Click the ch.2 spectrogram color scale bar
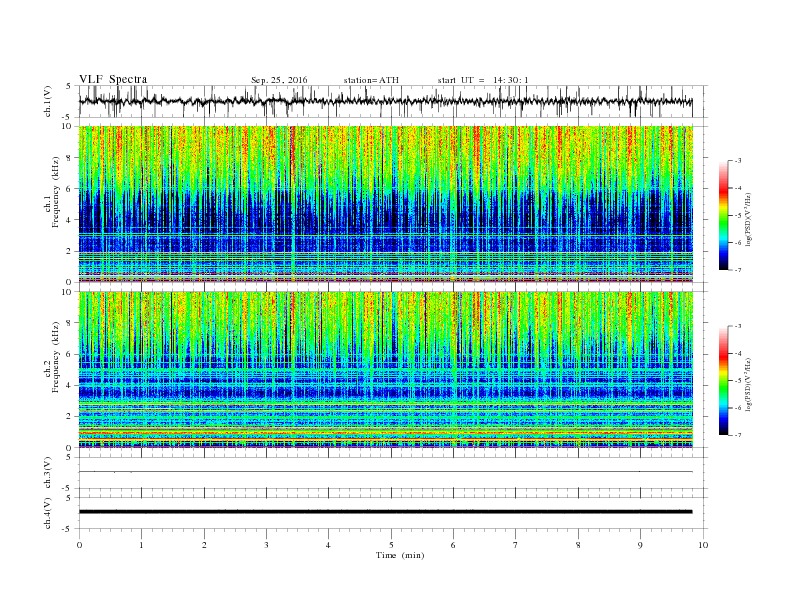This screenshot has height=612, width=792. [x=723, y=381]
